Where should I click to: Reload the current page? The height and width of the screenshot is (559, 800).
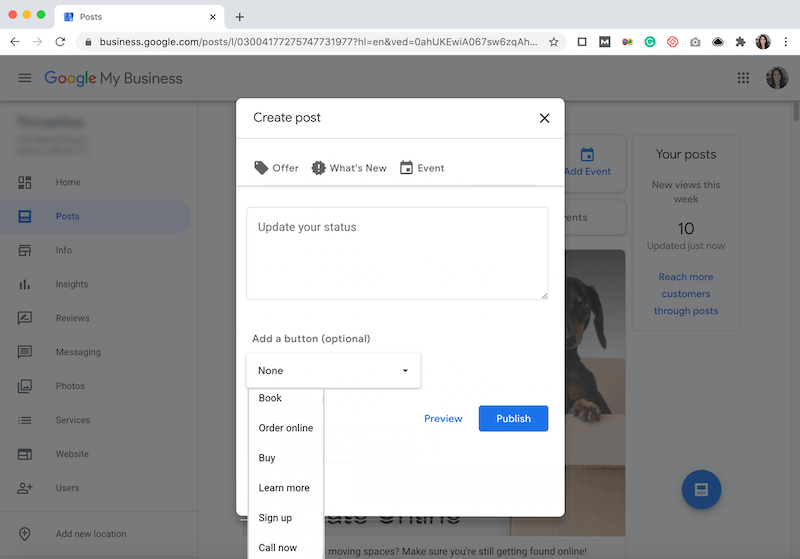60,42
